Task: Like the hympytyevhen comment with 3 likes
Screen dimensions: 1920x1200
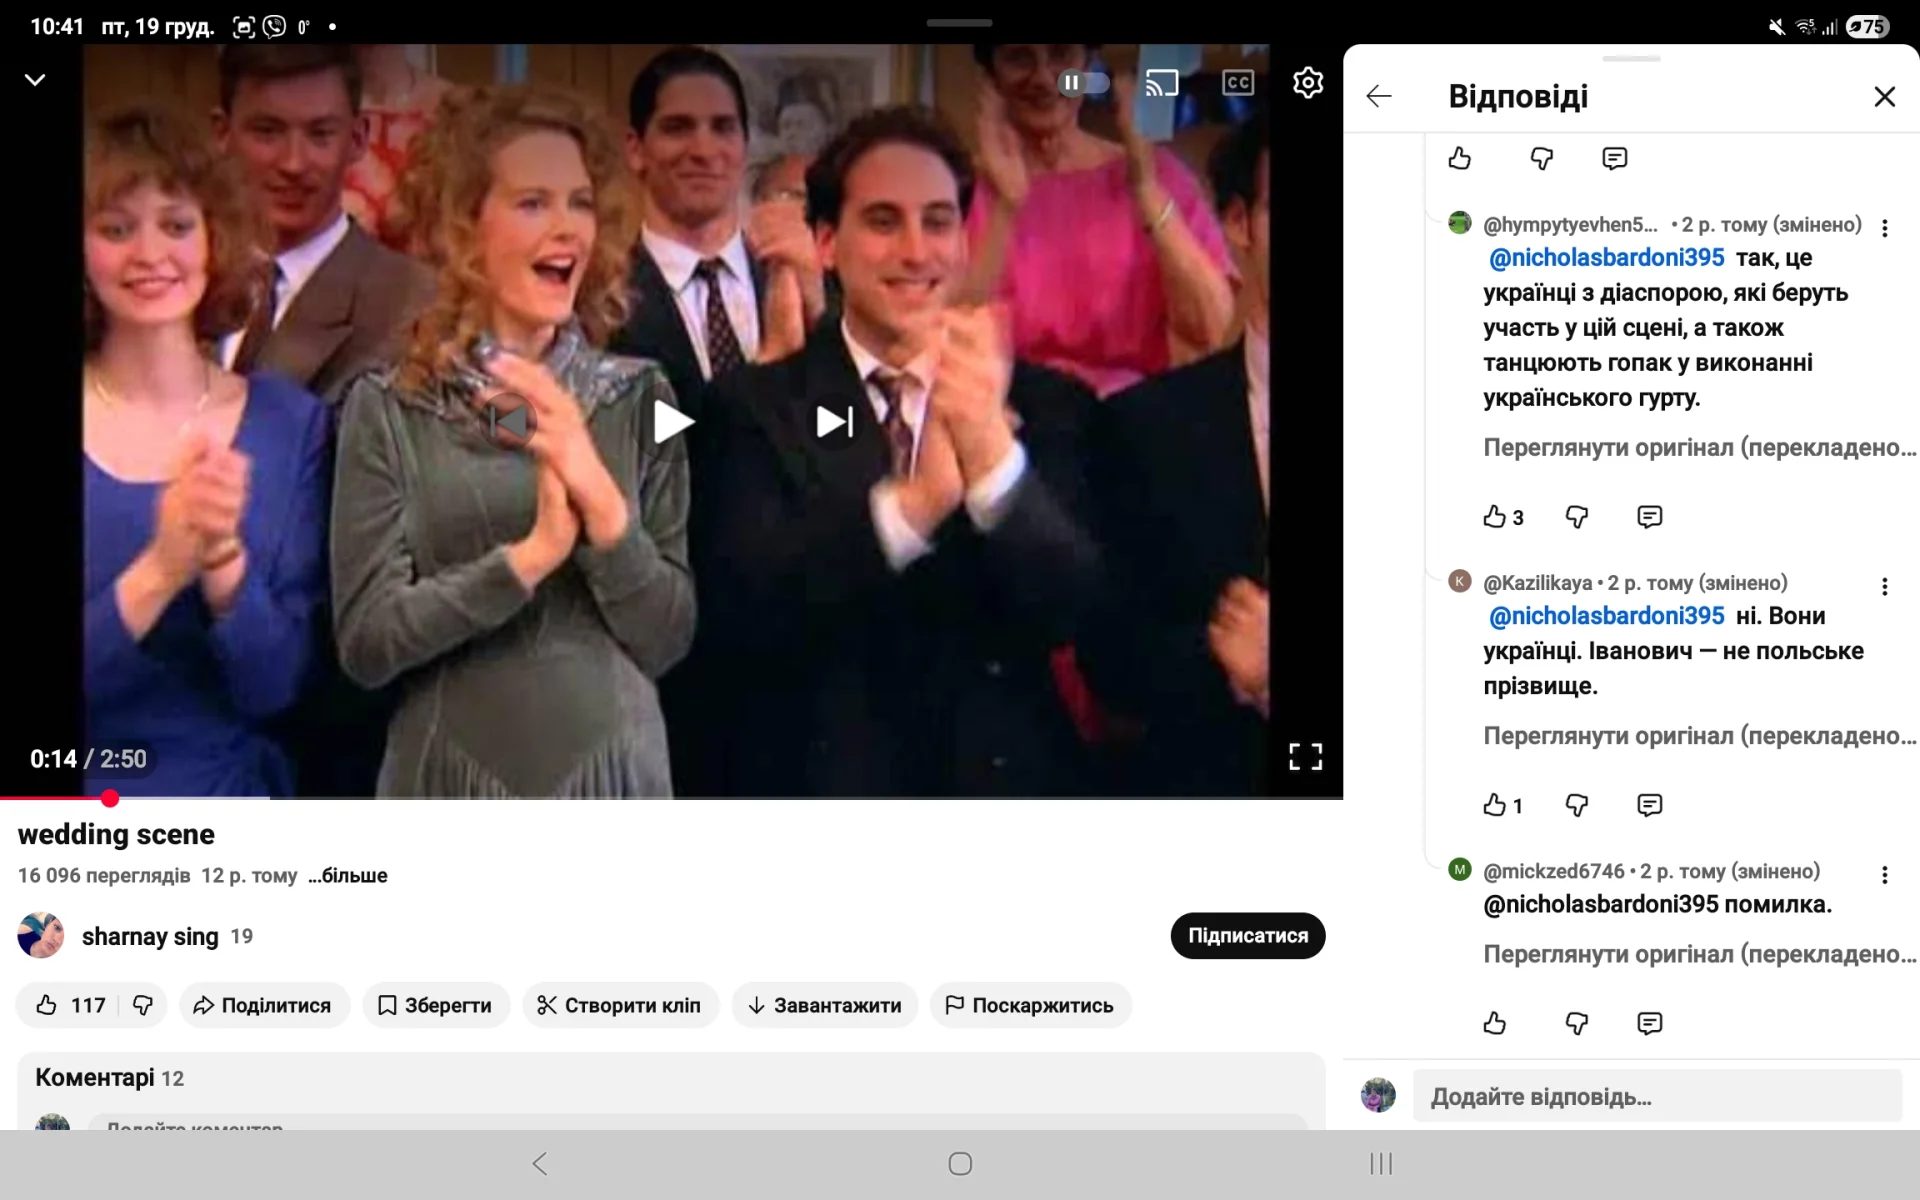Action: click(1494, 517)
